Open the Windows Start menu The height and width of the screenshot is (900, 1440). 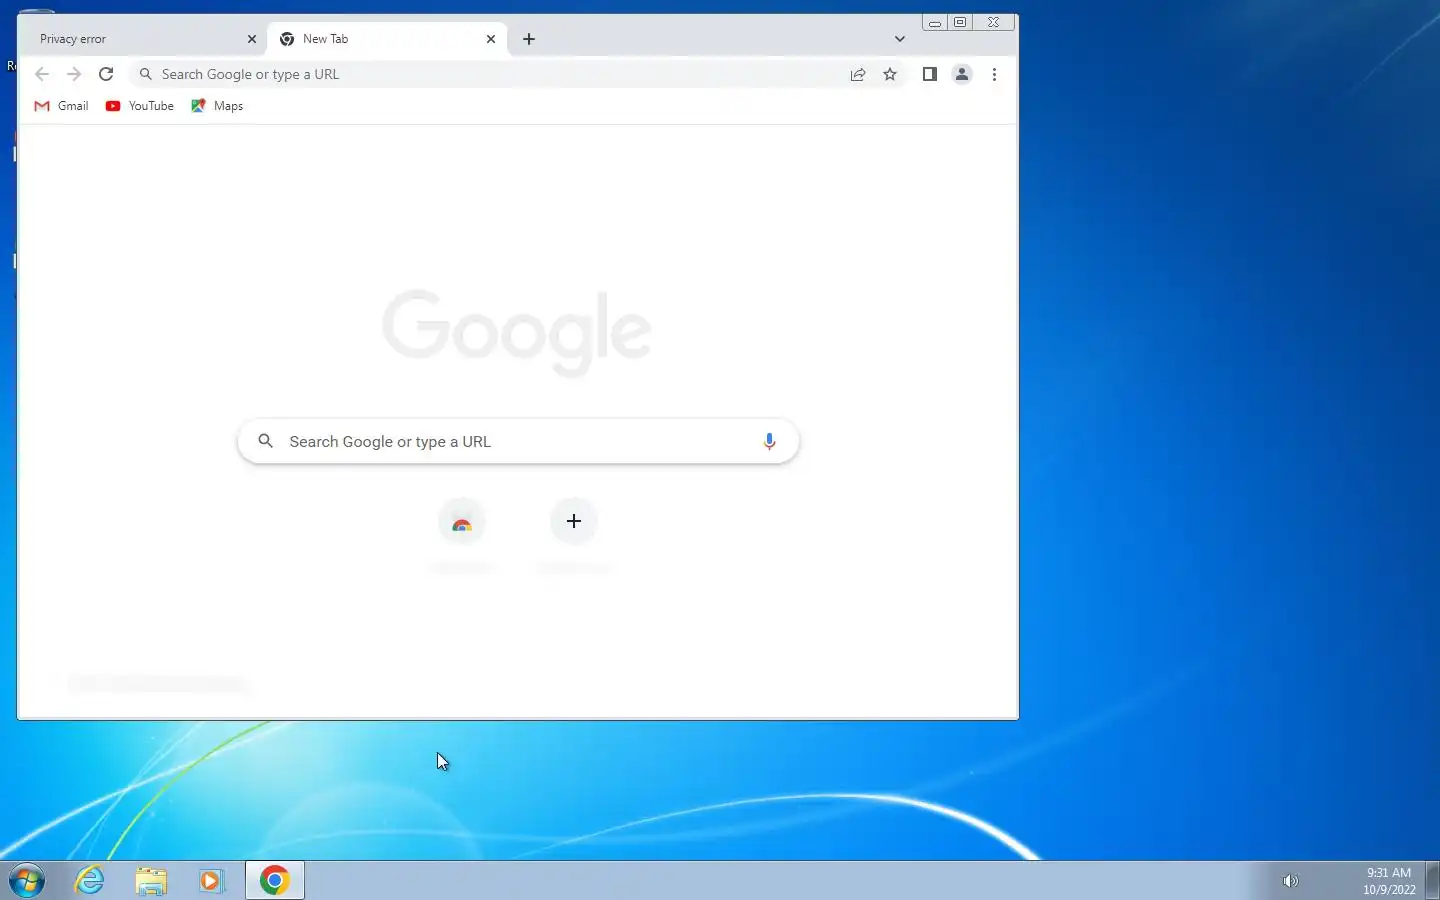coord(27,881)
